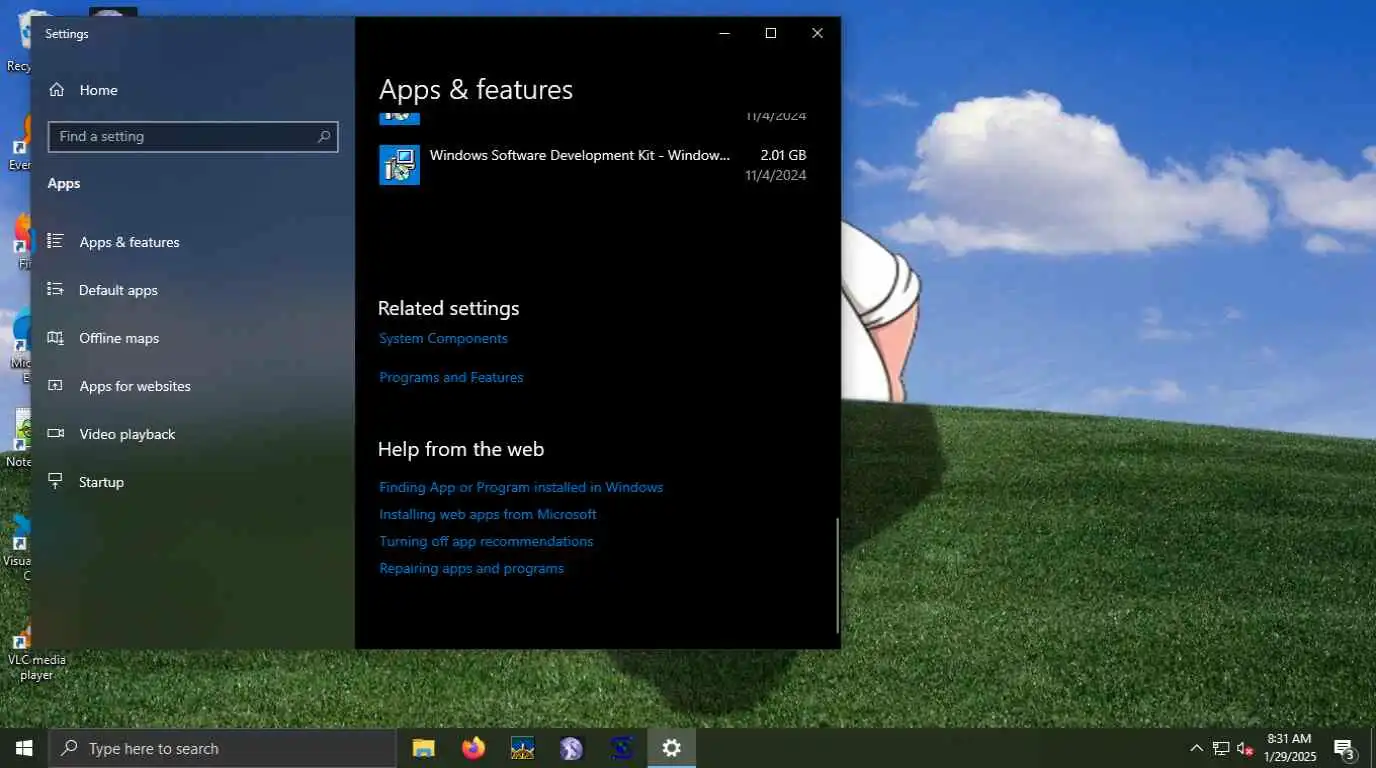Select the Windows Software Development Kit list entry

(x=593, y=165)
